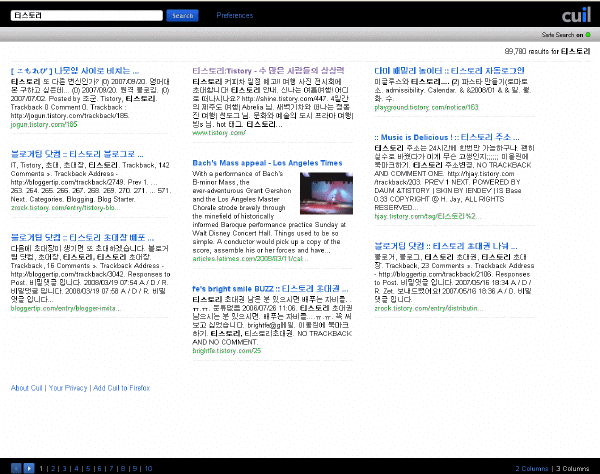
Task: Open fe's bright smile BUZZ result title
Action: pyautogui.click(x=270, y=288)
